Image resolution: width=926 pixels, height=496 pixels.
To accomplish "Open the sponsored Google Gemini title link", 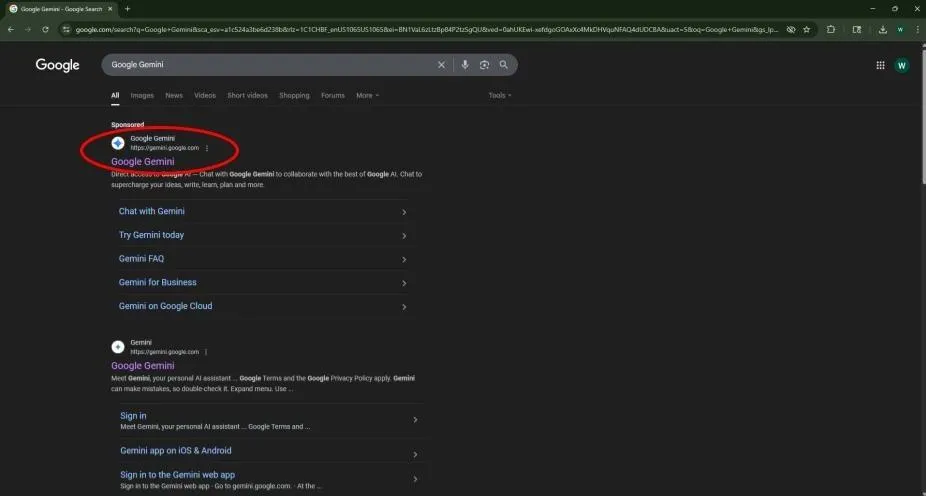I will (x=143, y=161).
